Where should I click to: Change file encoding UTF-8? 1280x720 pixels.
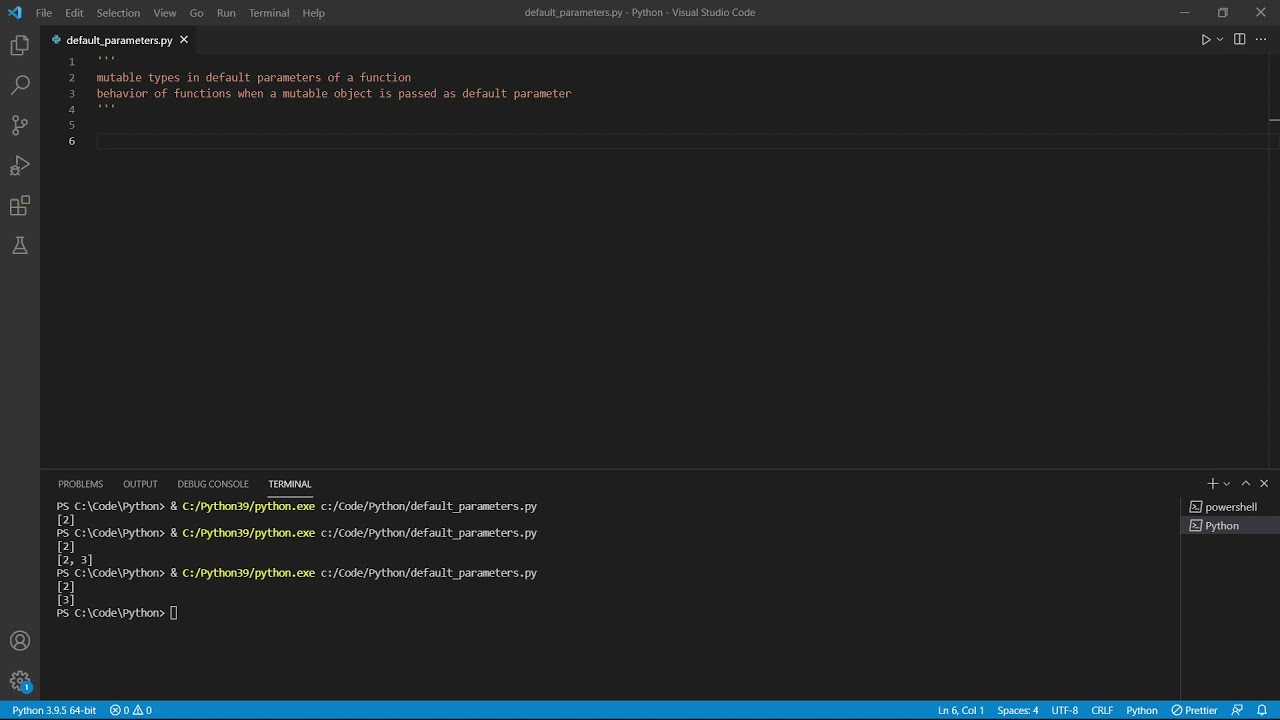click(1065, 710)
